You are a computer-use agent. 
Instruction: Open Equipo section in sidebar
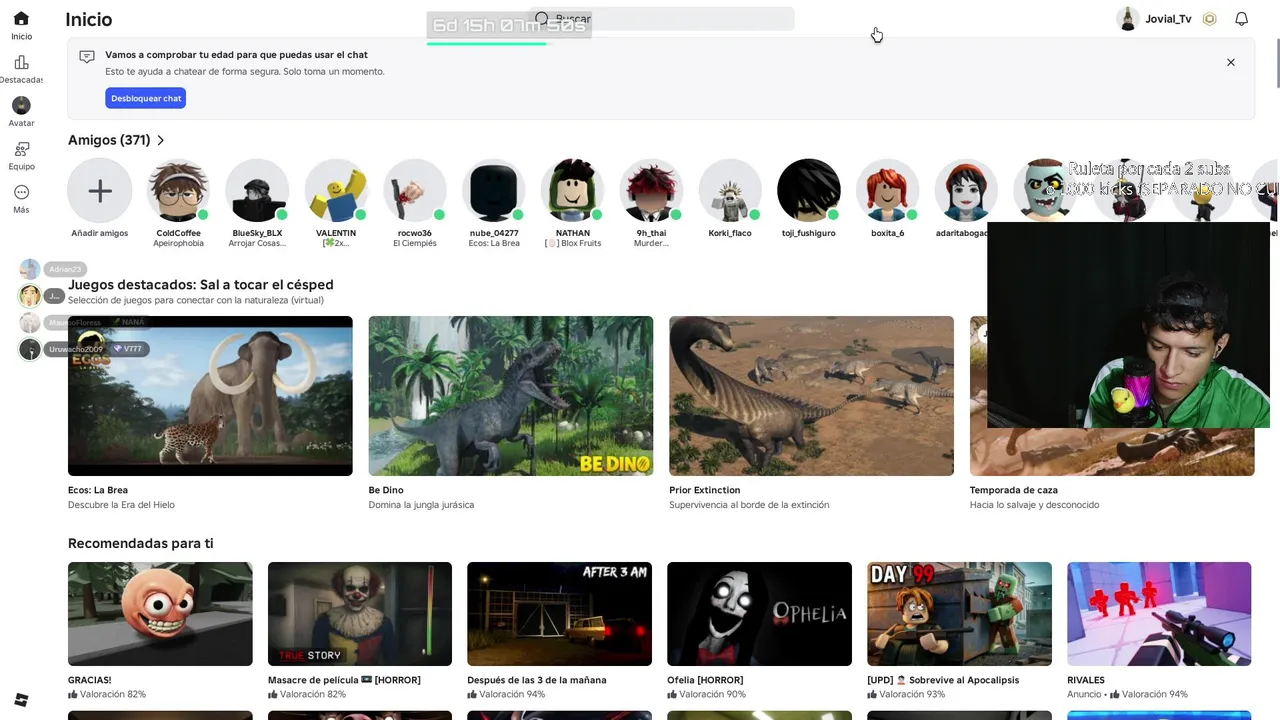click(x=21, y=155)
